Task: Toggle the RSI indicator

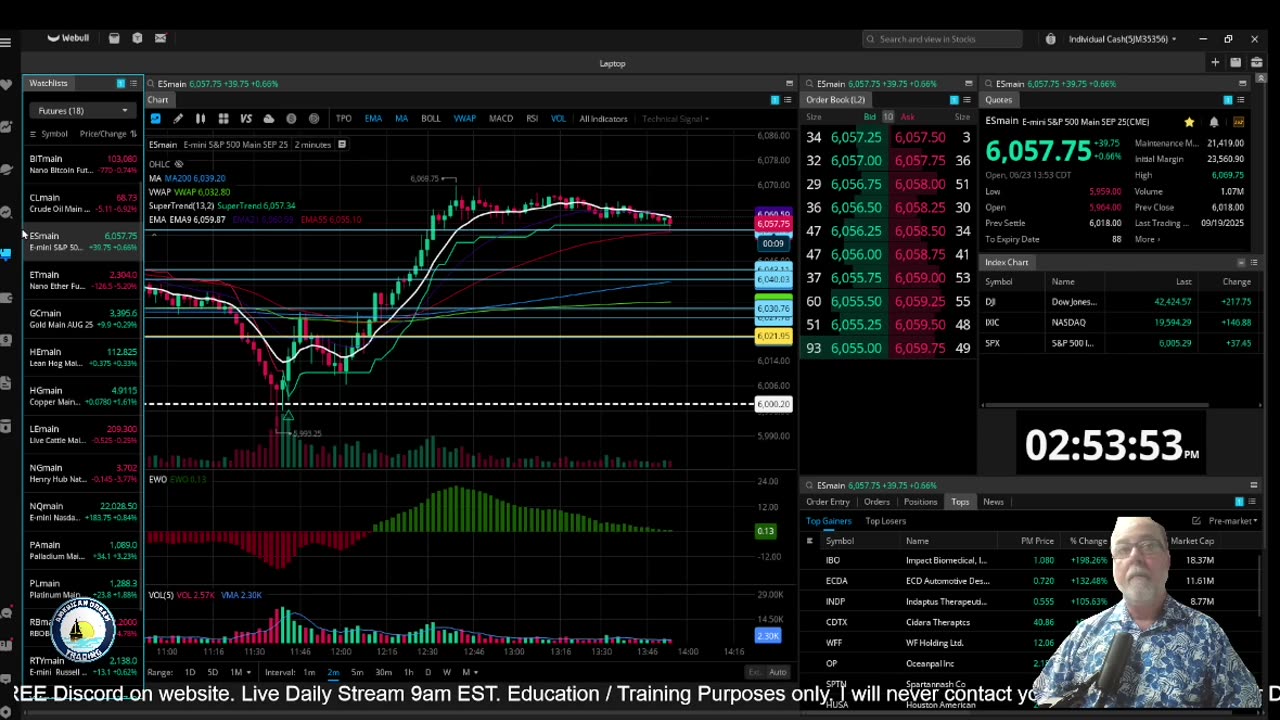Action: tap(532, 119)
